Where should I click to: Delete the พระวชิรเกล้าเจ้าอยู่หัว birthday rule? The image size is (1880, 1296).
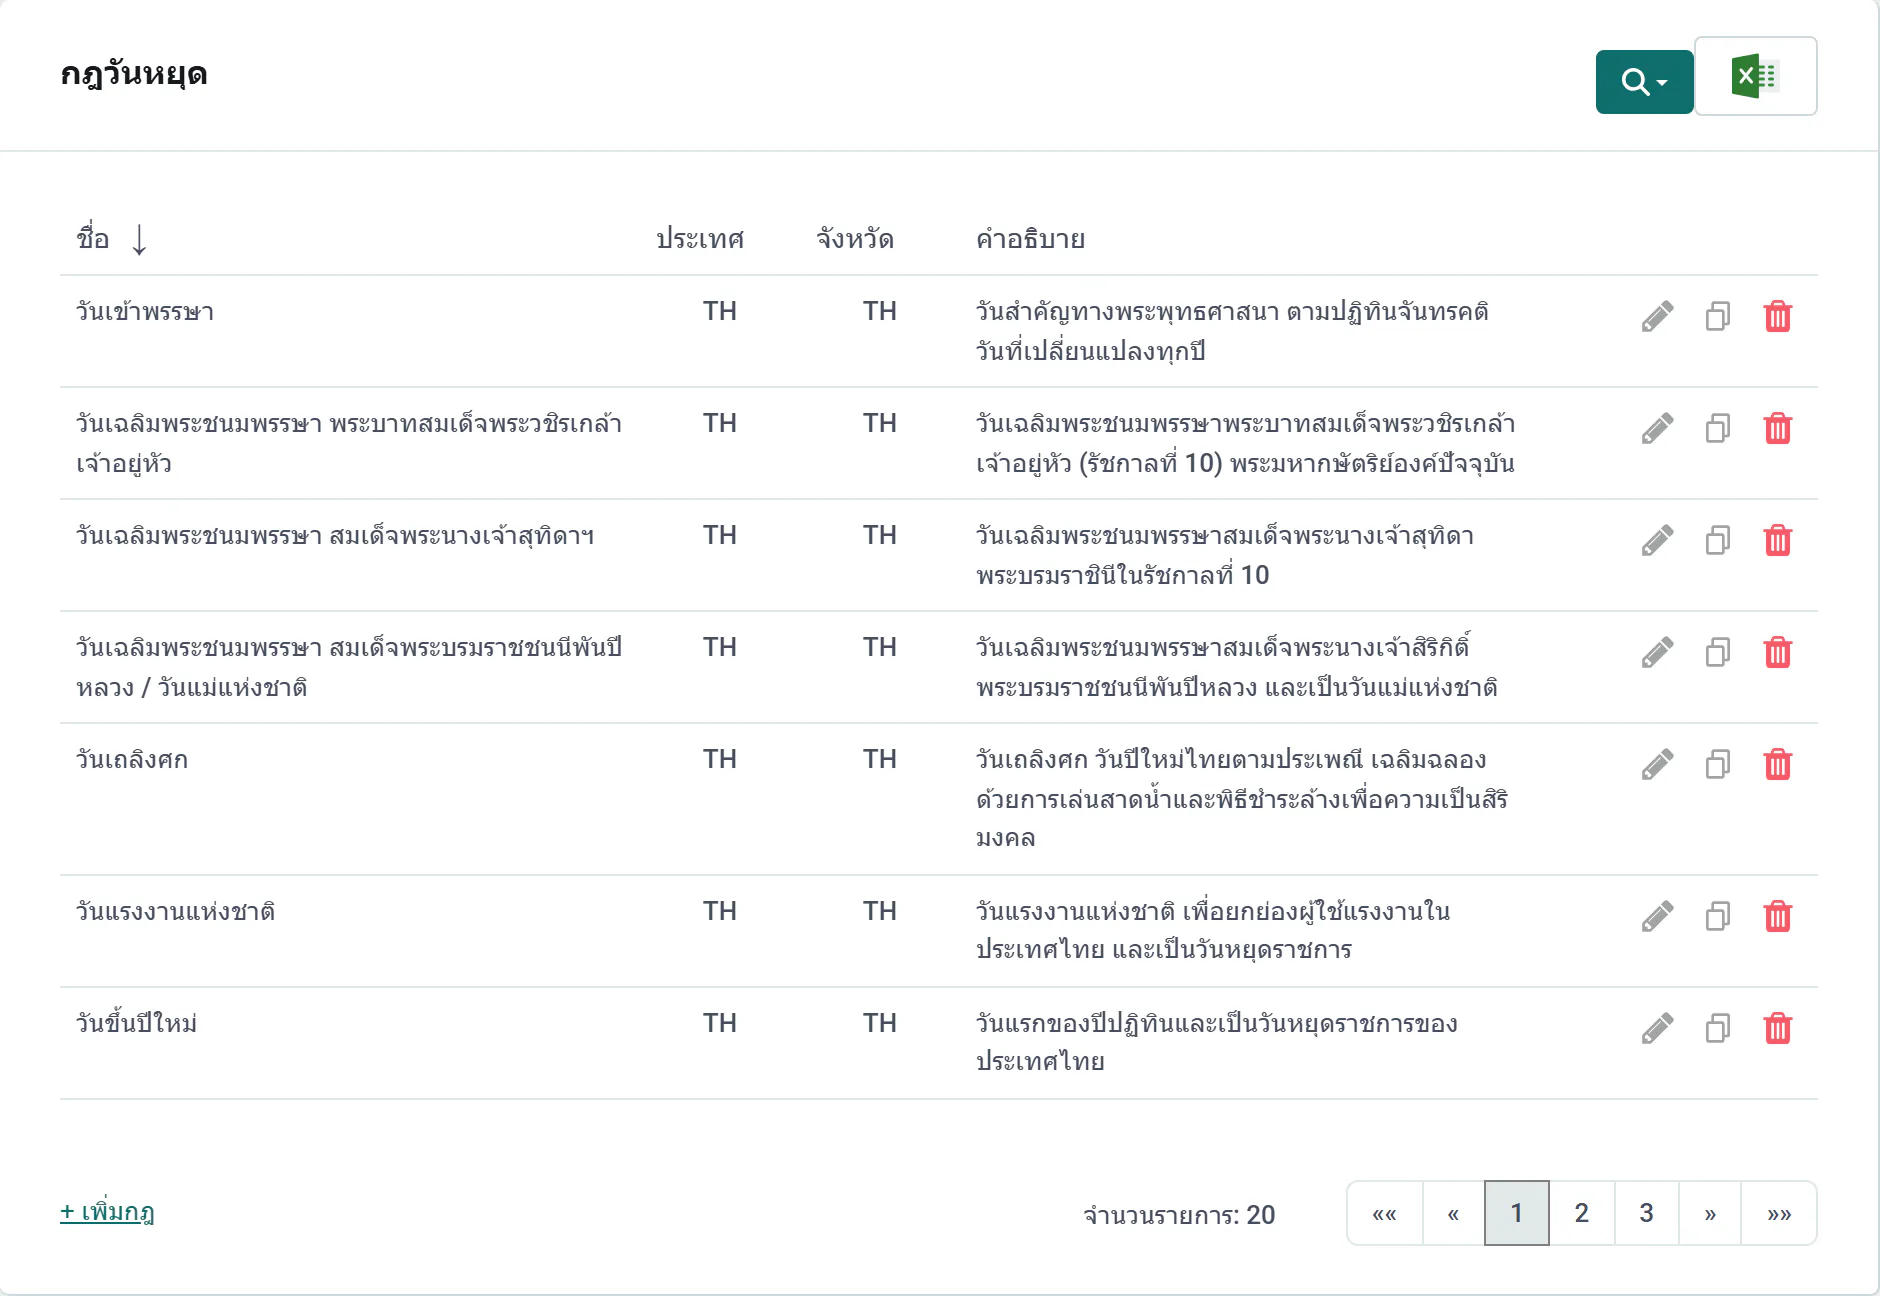[1778, 428]
